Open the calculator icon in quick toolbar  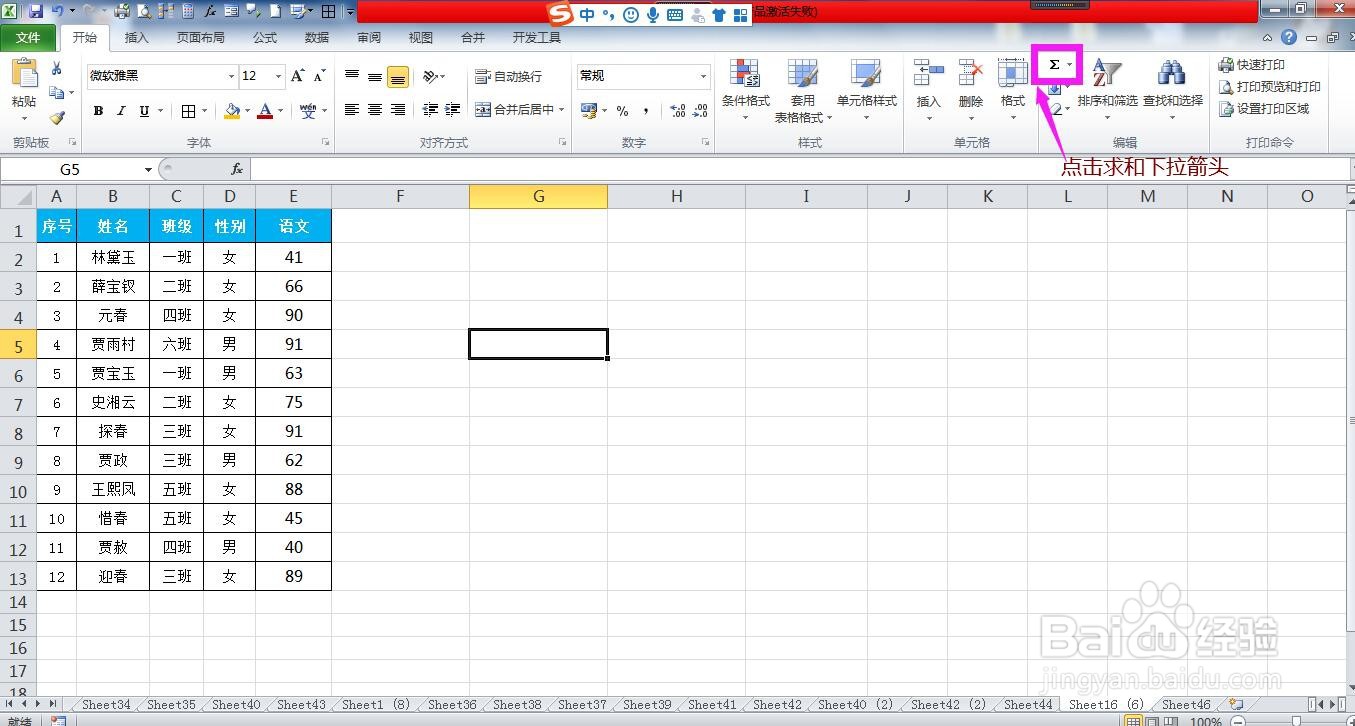(188, 12)
